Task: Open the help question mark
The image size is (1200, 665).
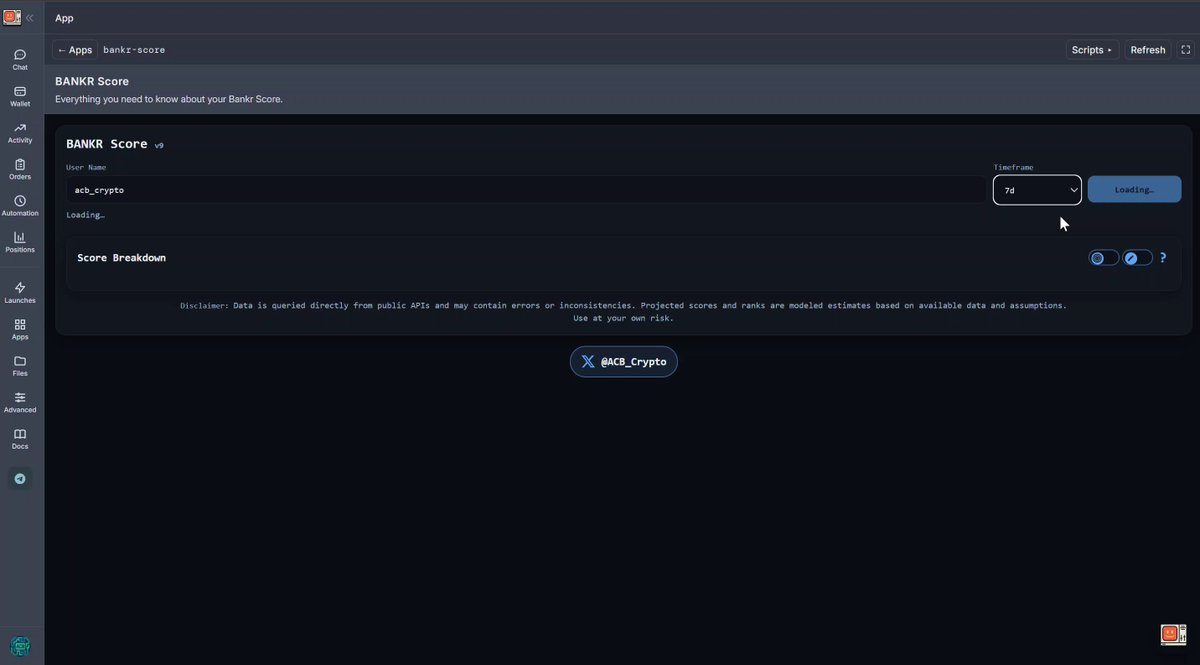Action: [x=1163, y=258]
